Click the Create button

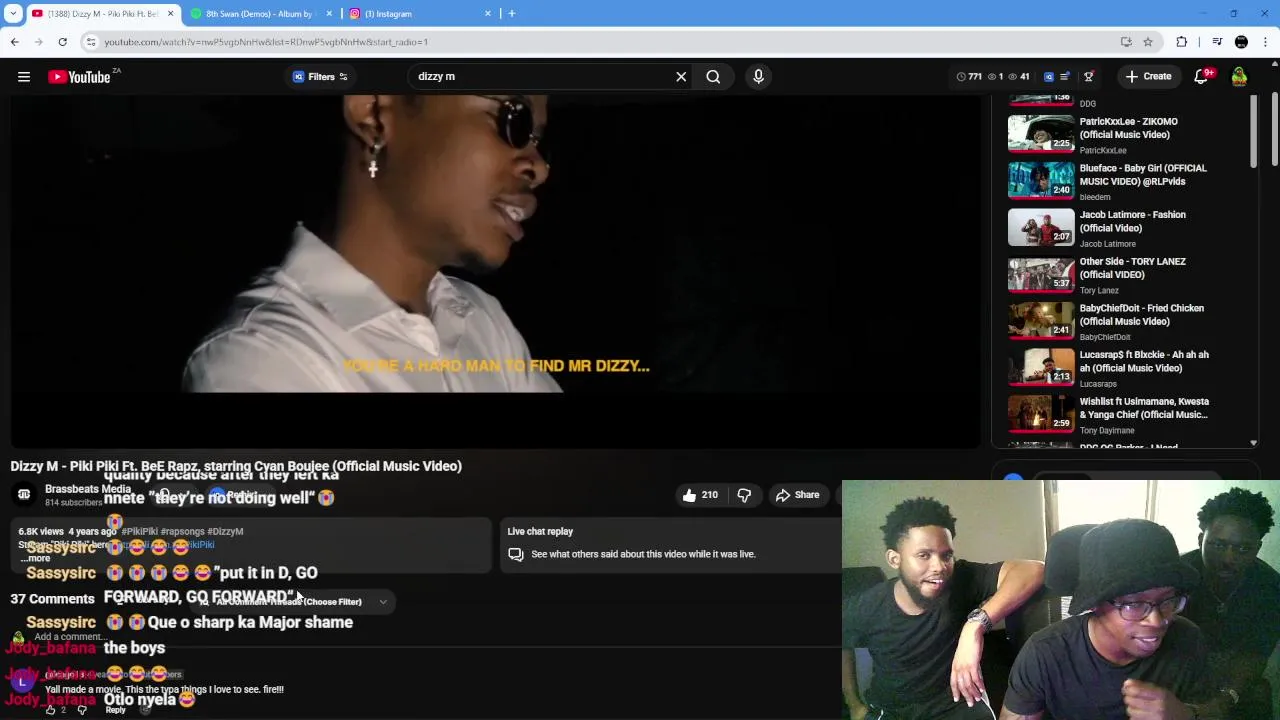point(1148,77)
